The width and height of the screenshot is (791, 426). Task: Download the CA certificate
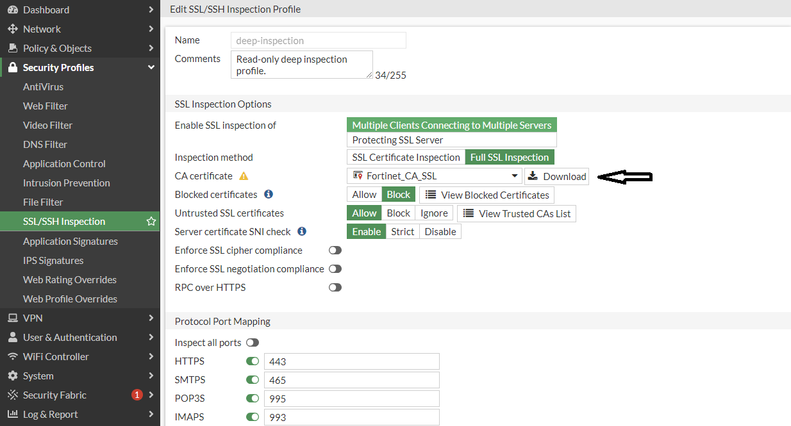point(557,176)
